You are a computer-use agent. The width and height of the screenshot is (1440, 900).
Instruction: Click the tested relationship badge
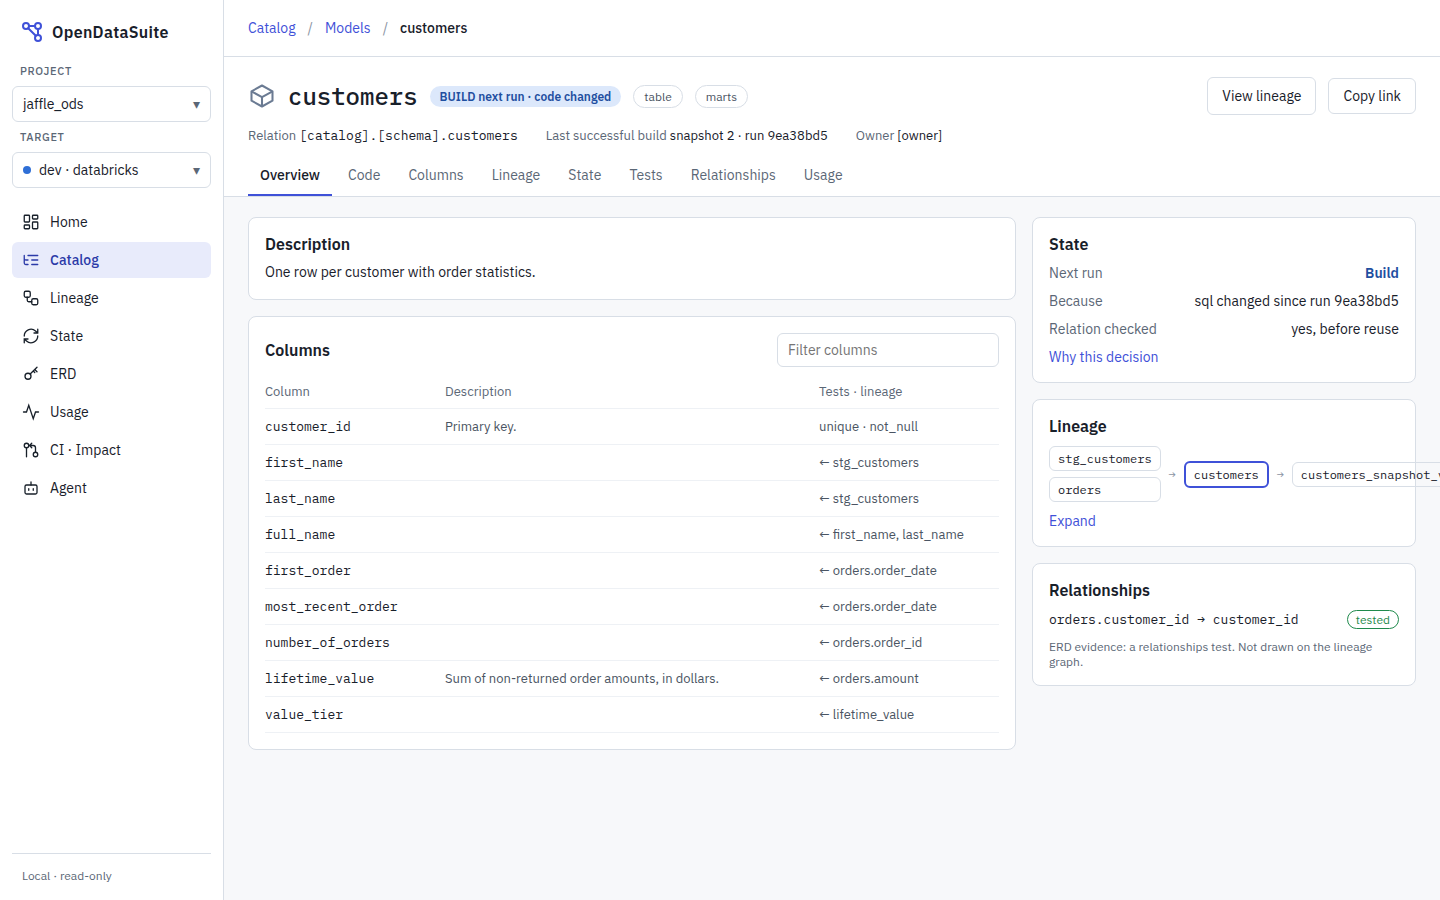click(x=1373, y=620)
